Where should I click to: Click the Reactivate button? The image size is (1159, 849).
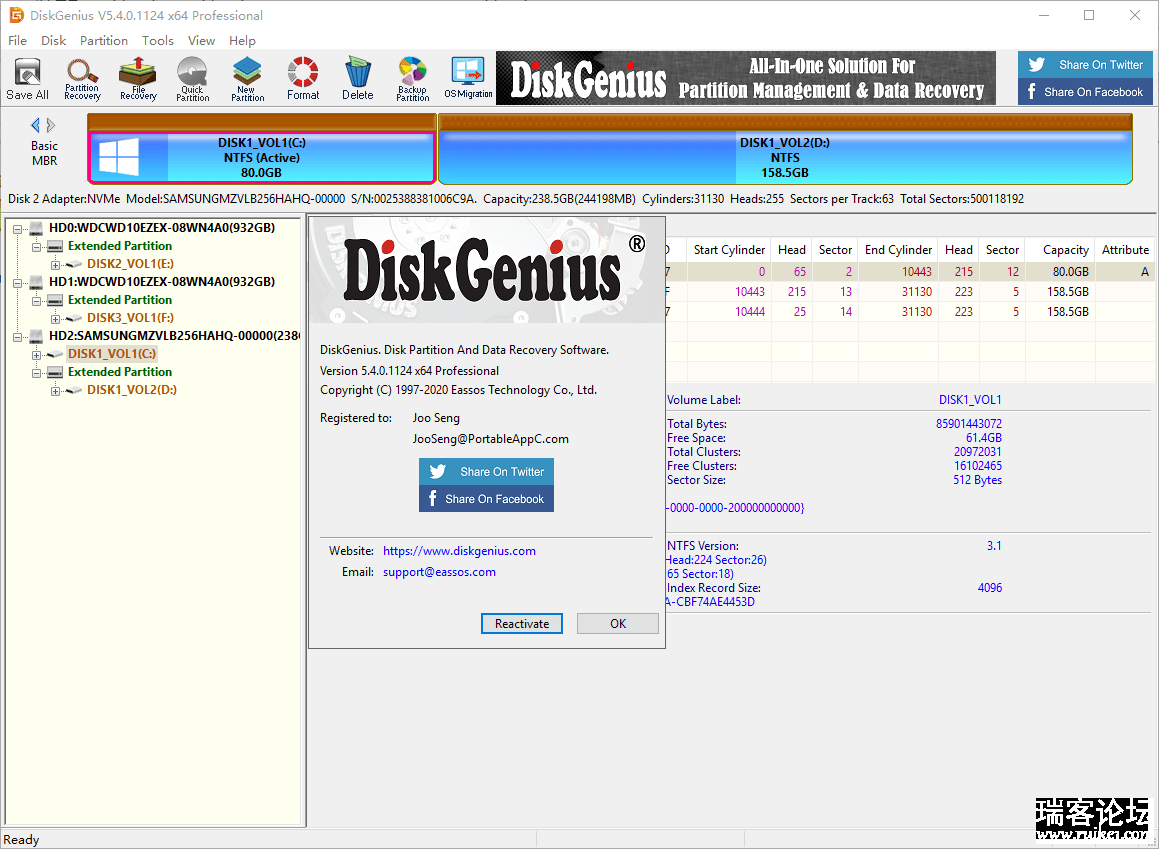point(522,624)
